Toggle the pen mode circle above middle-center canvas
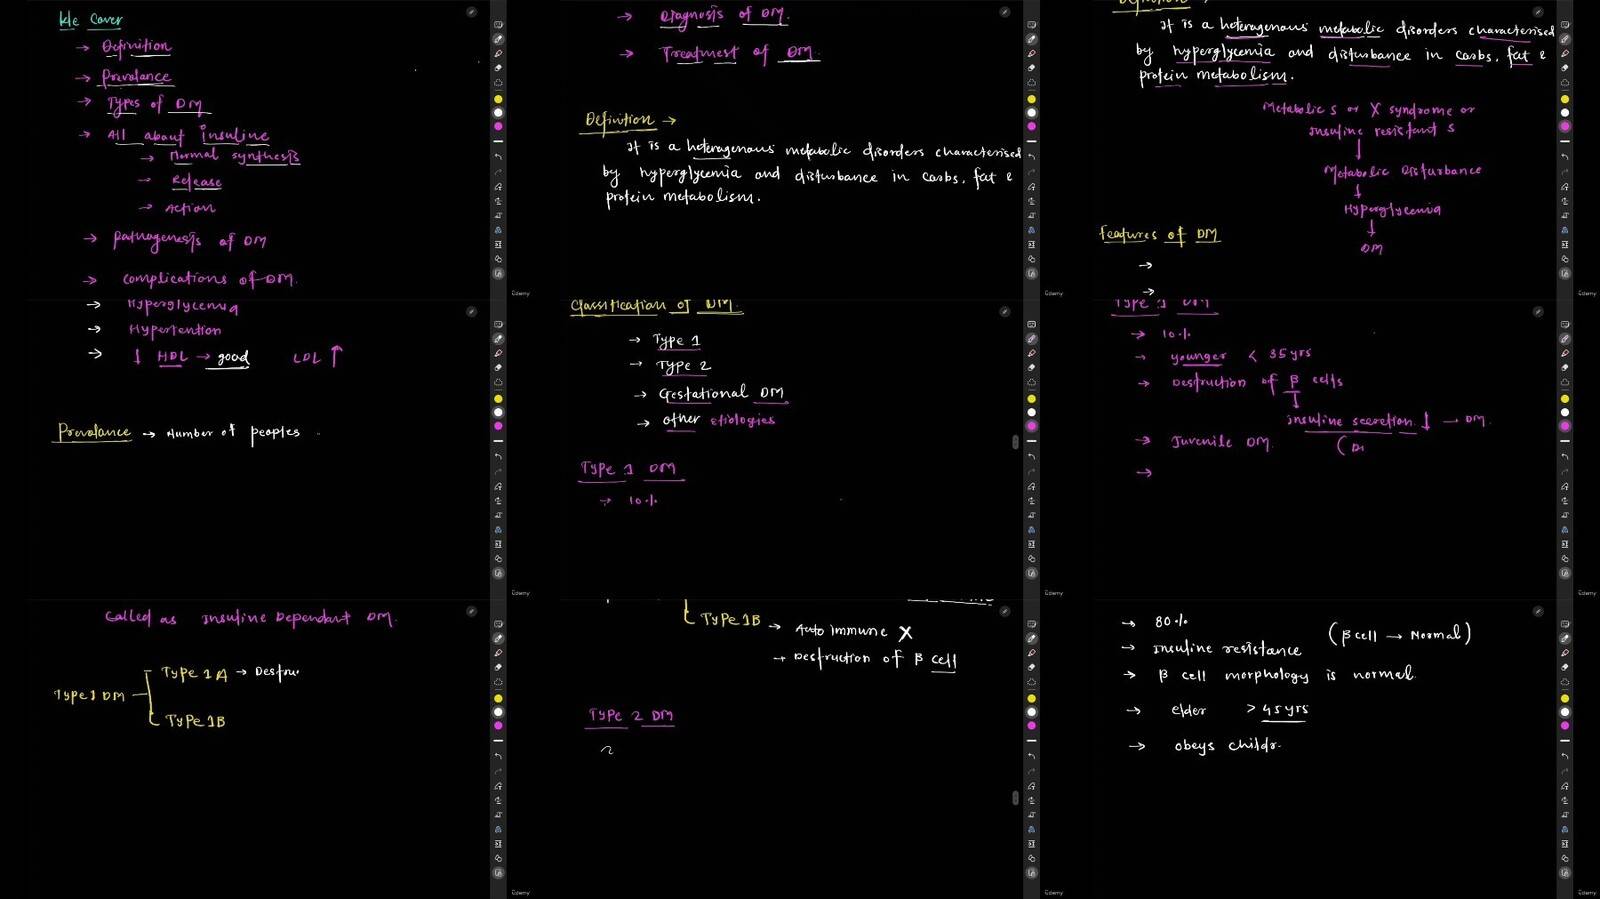Screen dimensions: 1600x899 pos(1004,312)
